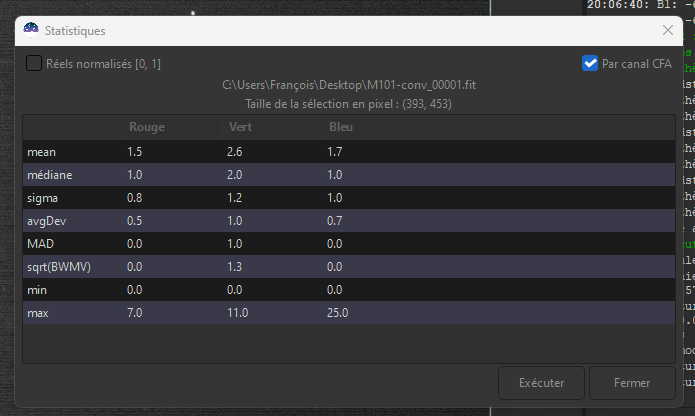
Task: Select the MAD row label
Action: click(x=40, y=244)
